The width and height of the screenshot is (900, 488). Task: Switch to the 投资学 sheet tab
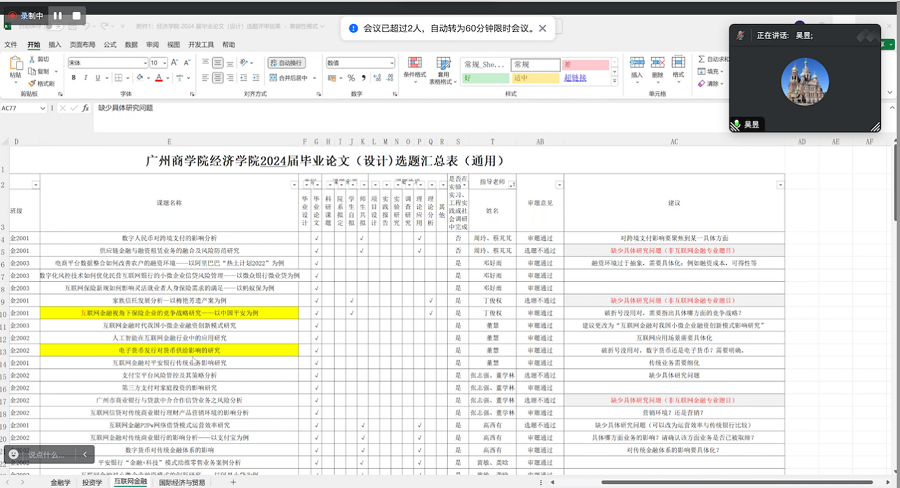(92, 482)
